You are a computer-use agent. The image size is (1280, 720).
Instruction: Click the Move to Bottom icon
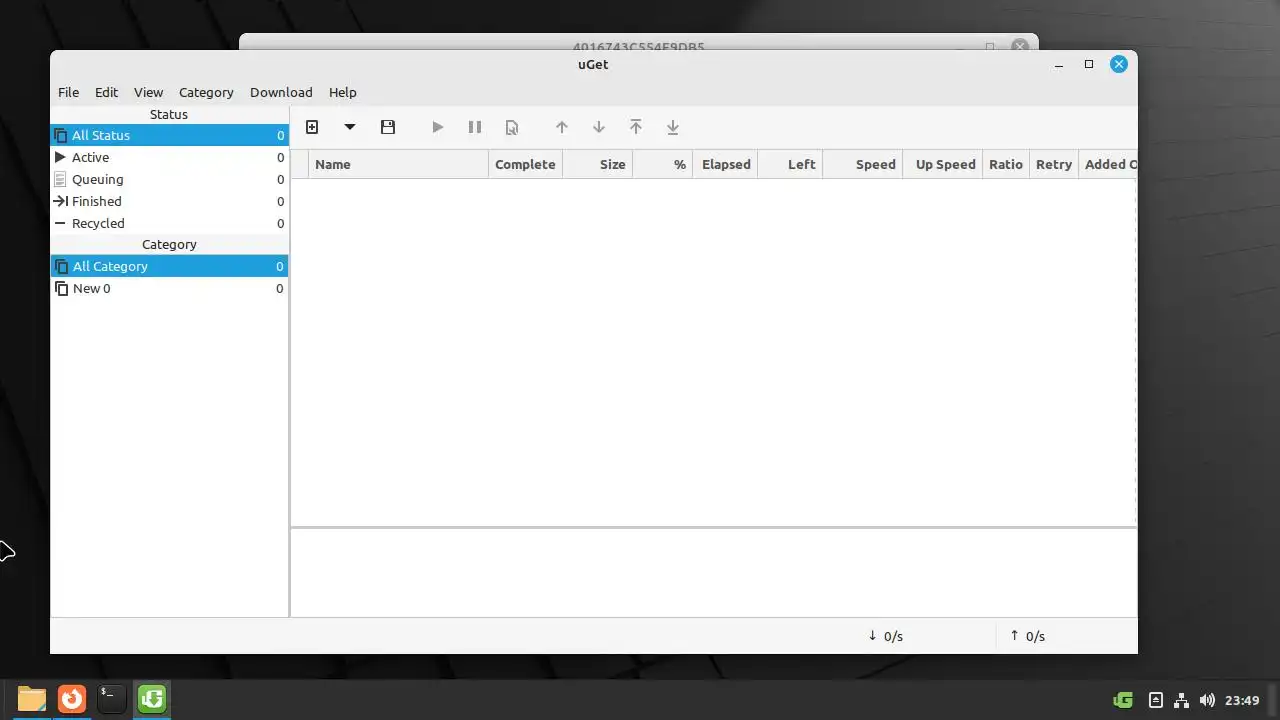pyautogui.click(x=673, y=127)
